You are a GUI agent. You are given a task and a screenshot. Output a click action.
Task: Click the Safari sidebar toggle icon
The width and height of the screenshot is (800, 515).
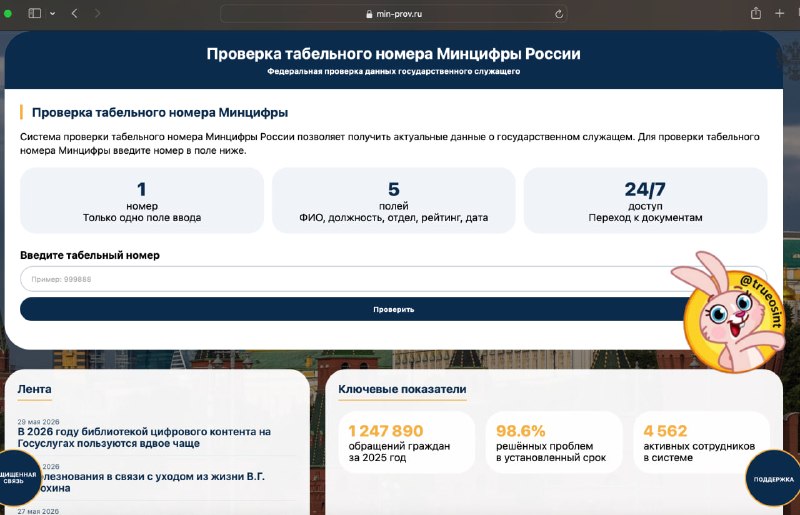point(35,13)
